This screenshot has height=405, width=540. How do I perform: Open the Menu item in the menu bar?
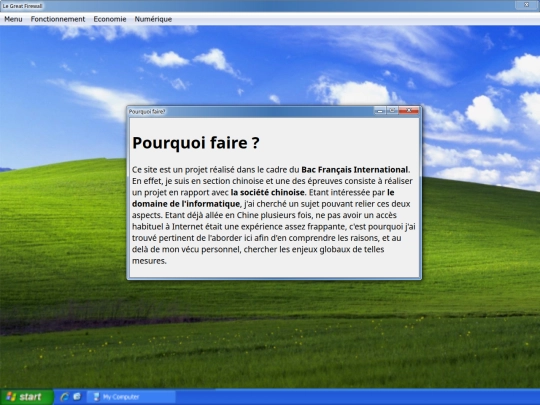coord(13,19)
